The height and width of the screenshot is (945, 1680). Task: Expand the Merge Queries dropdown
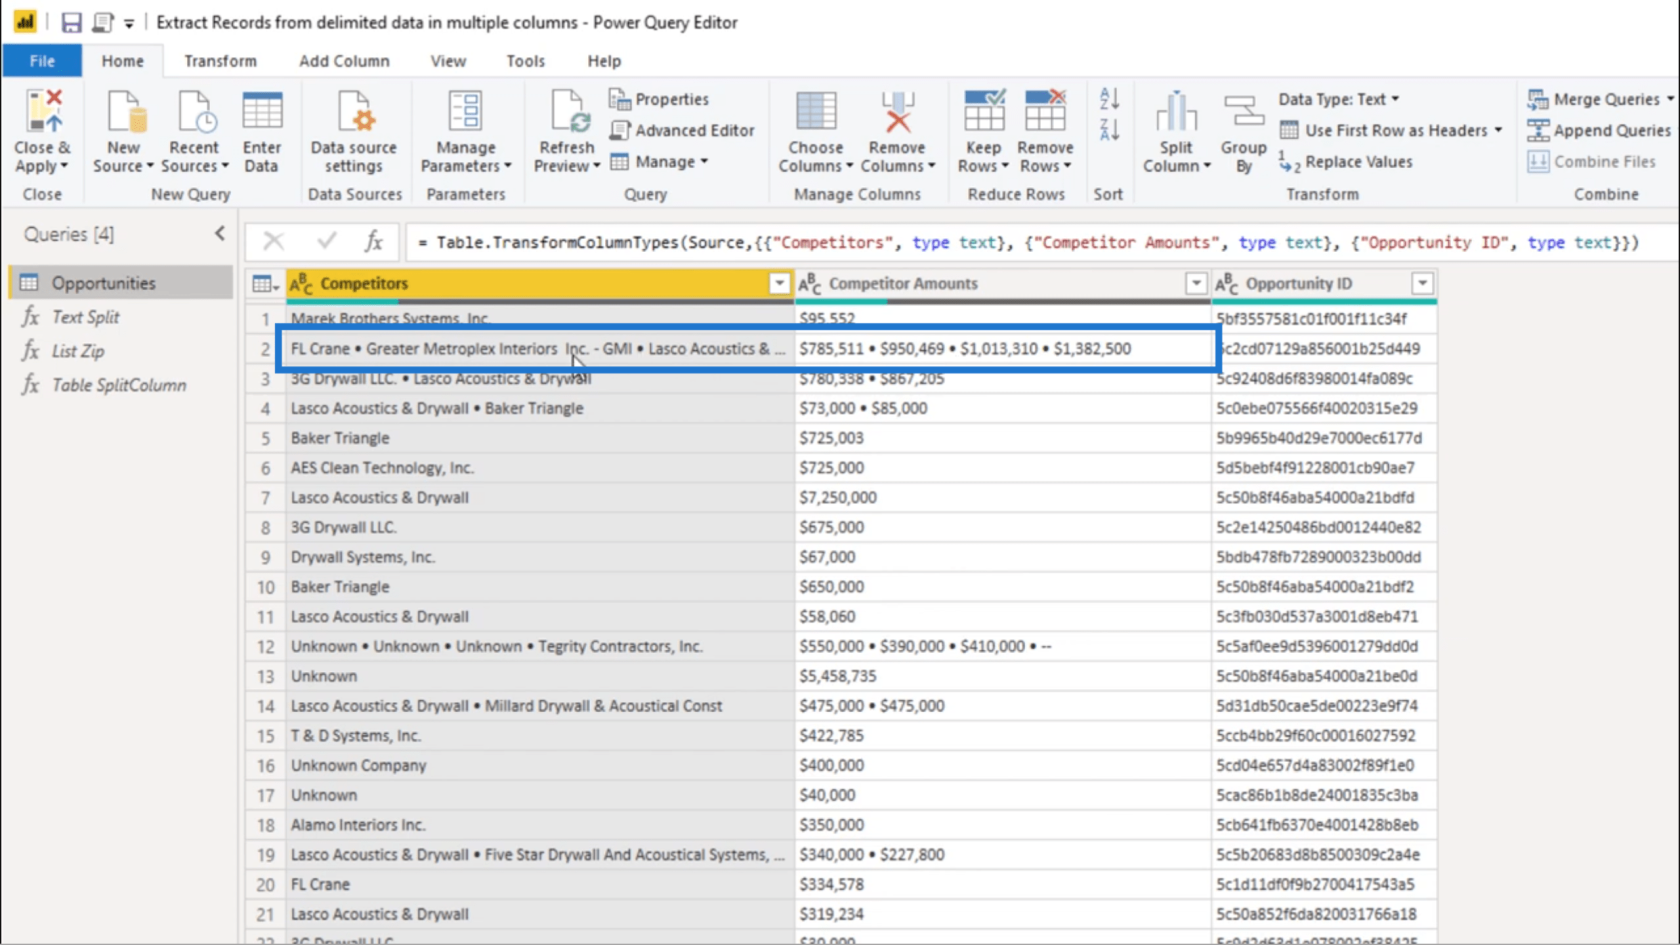(x=1669, y=99)
